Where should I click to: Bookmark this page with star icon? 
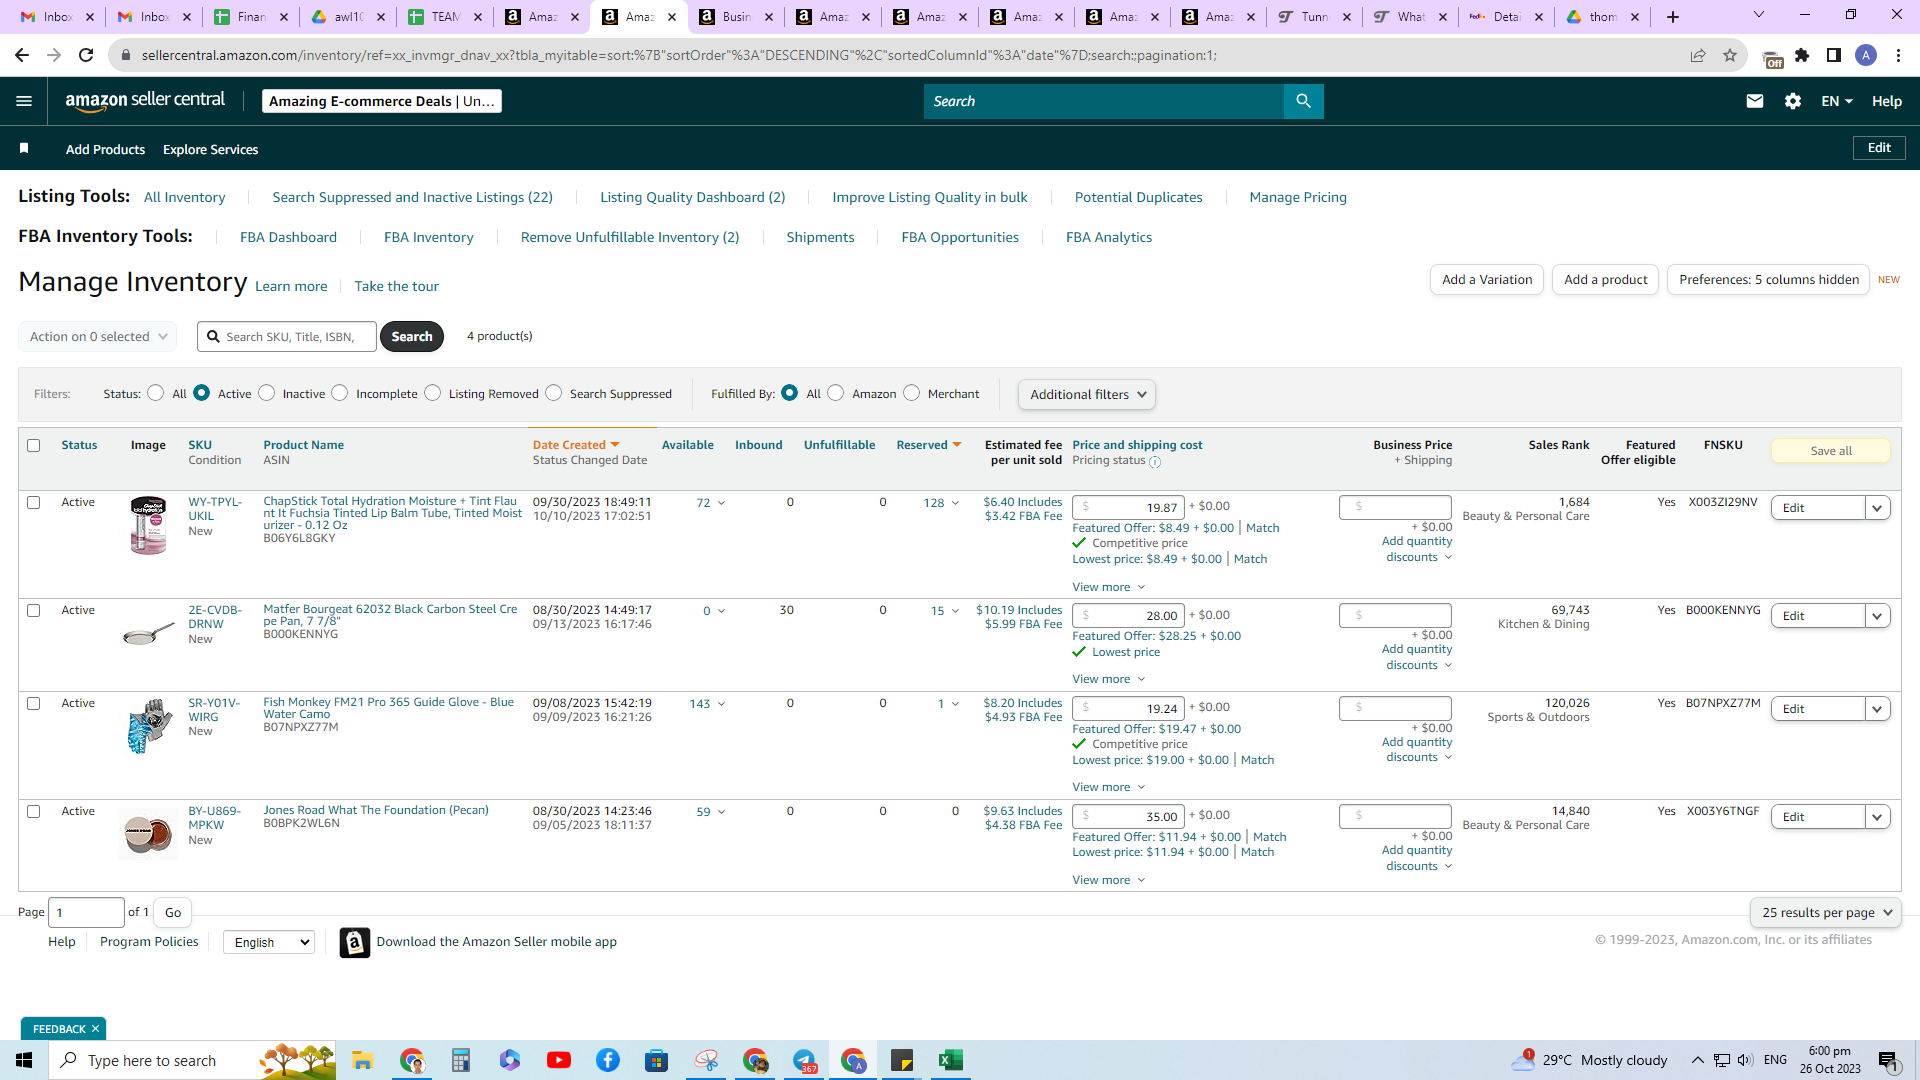[x=1730, y=55]
